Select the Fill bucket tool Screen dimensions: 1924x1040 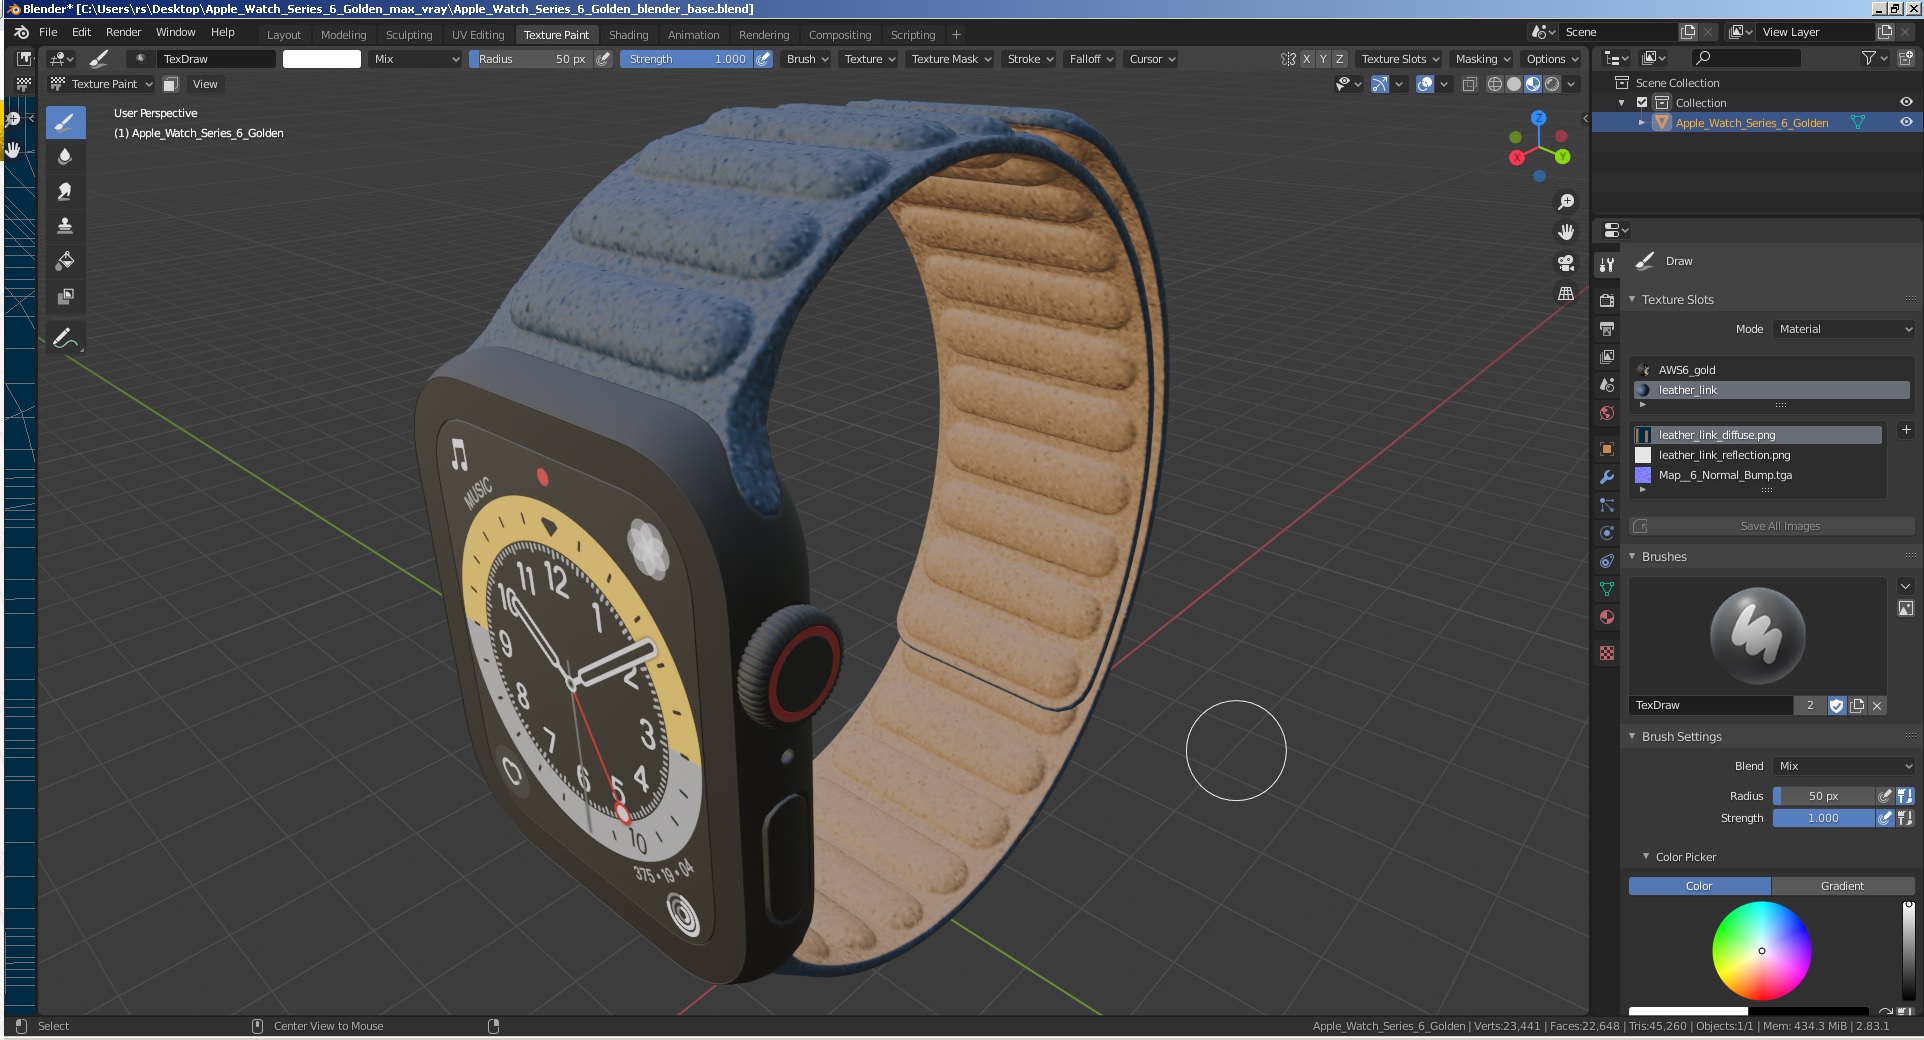pos(65,262)
